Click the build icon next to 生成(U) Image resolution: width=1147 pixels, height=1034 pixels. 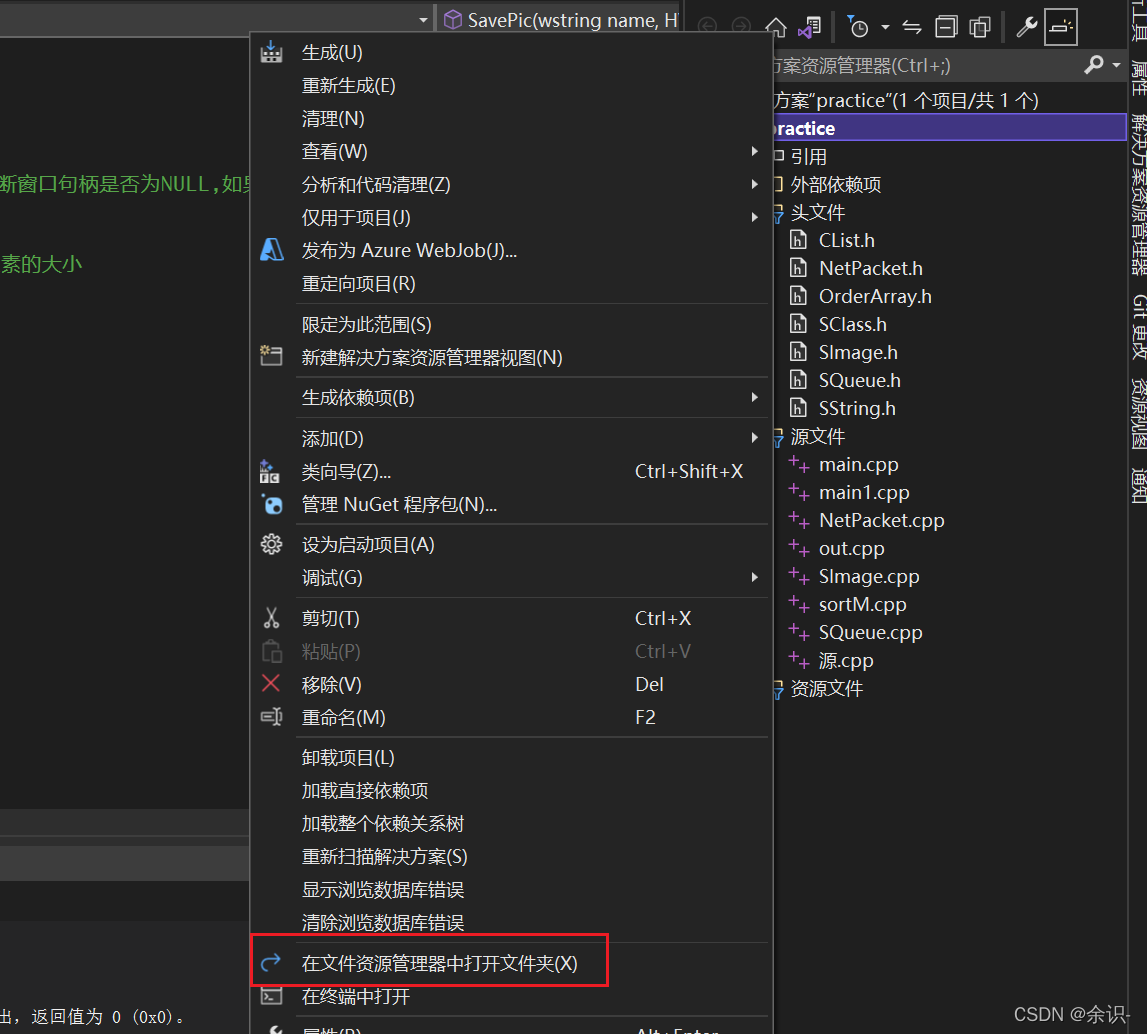tap(271, 53)
